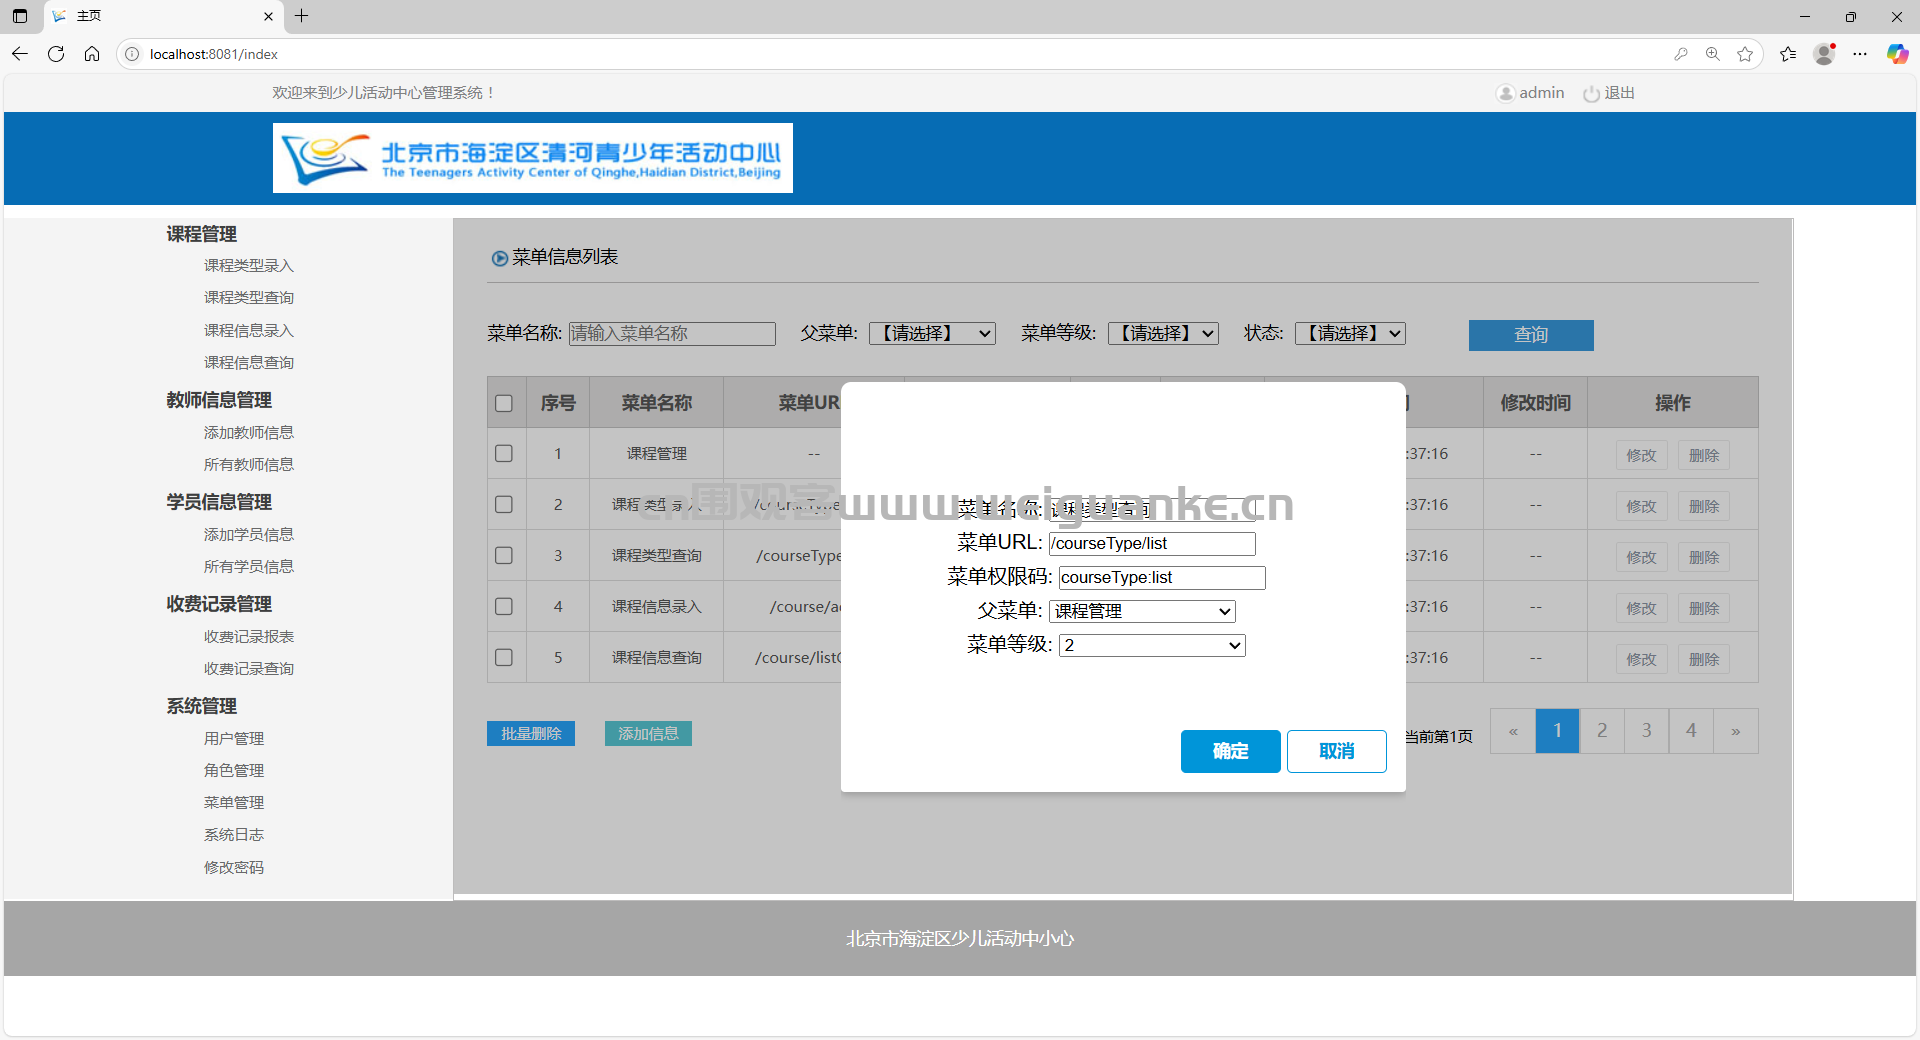Open the dialog 父菜单 dropdown
The width and height of the screenshot is (1920, 1040).
(x=1142, y=611)
